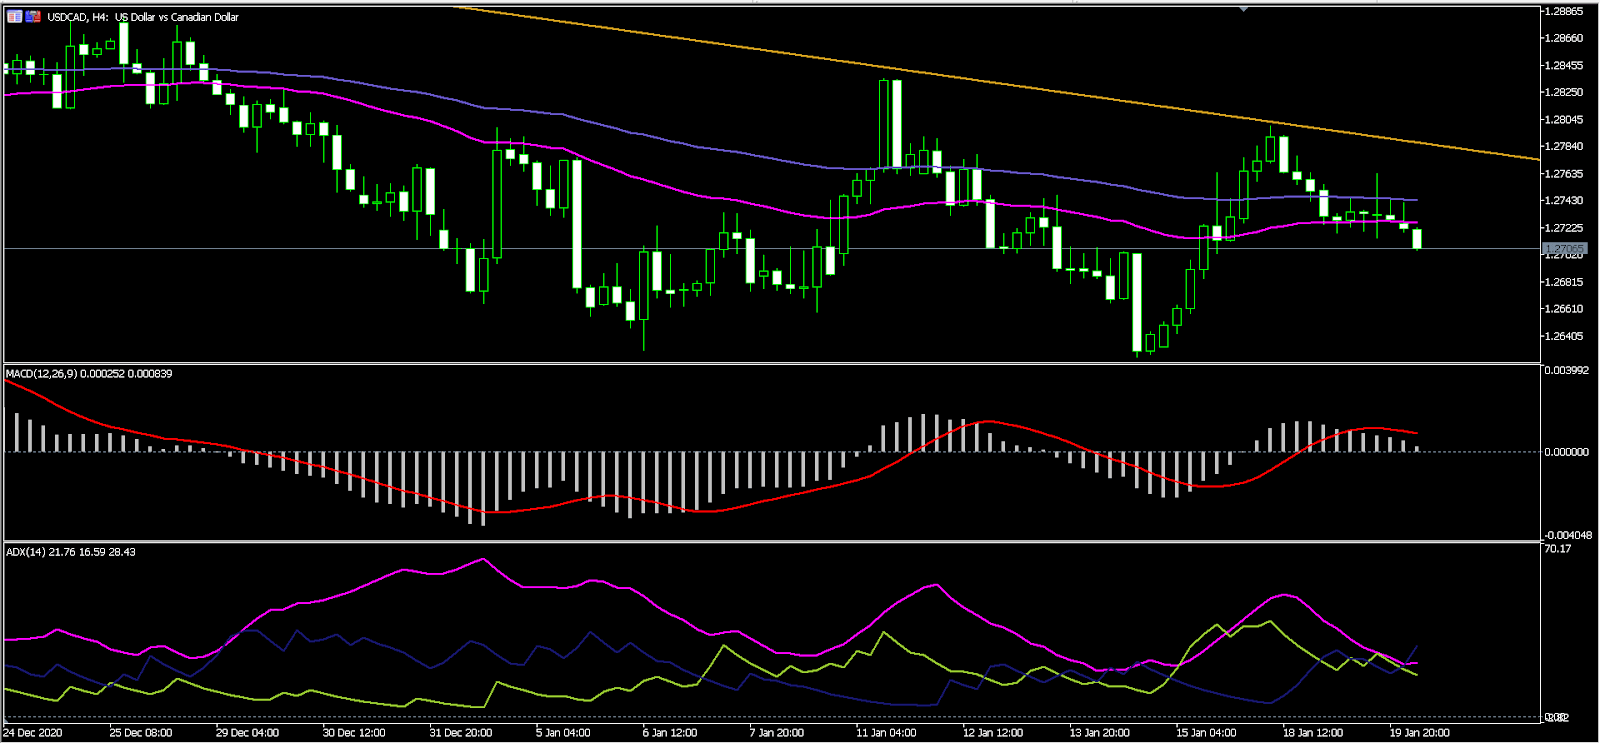This screenshot has width=1600, height=743.
Task: Click the 1.28865 price scale label
Action: point(1564,11)
